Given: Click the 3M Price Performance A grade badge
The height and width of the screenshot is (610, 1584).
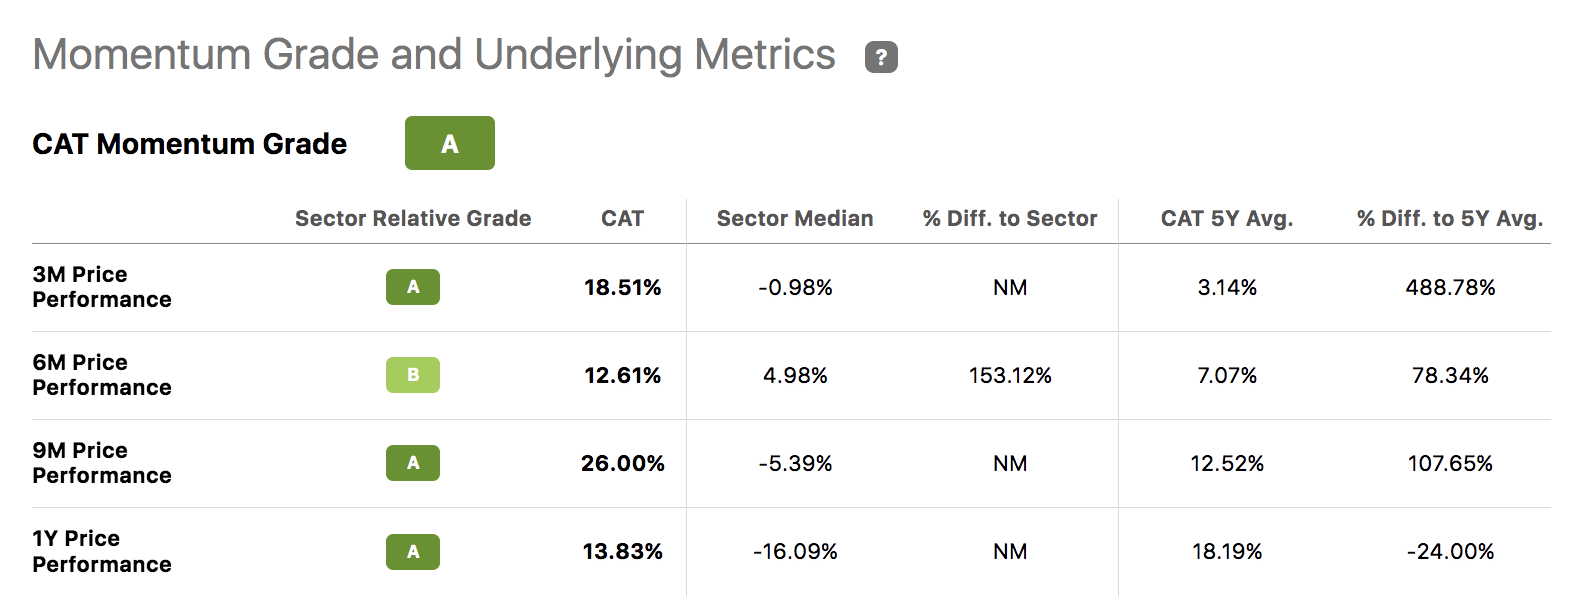Looking at the screenshot, I should coord(413,287).
